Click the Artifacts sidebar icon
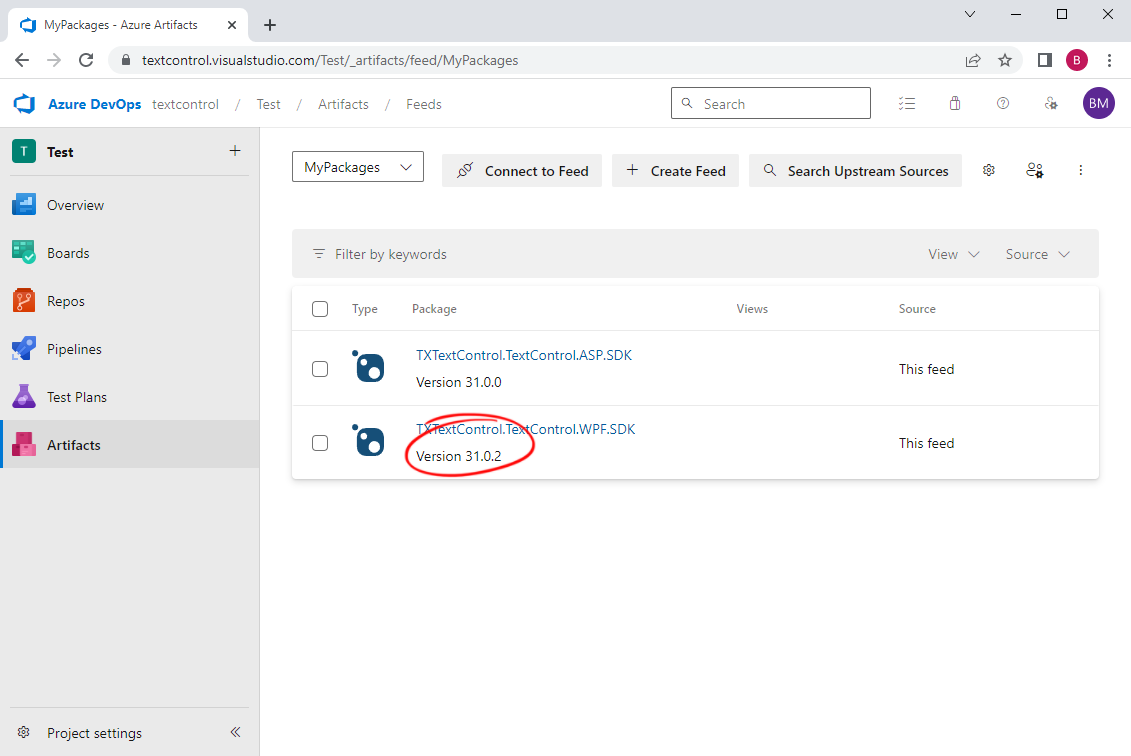The image size is (1131, 756). pos(24,444)
